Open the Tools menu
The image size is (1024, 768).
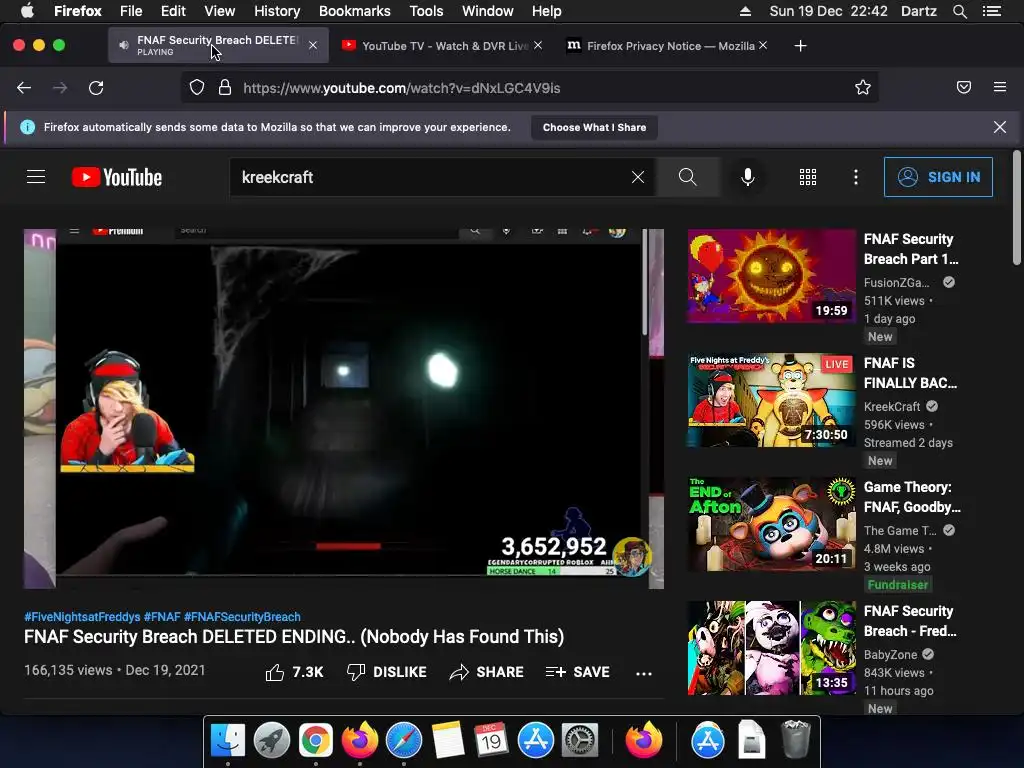[426, 11]
